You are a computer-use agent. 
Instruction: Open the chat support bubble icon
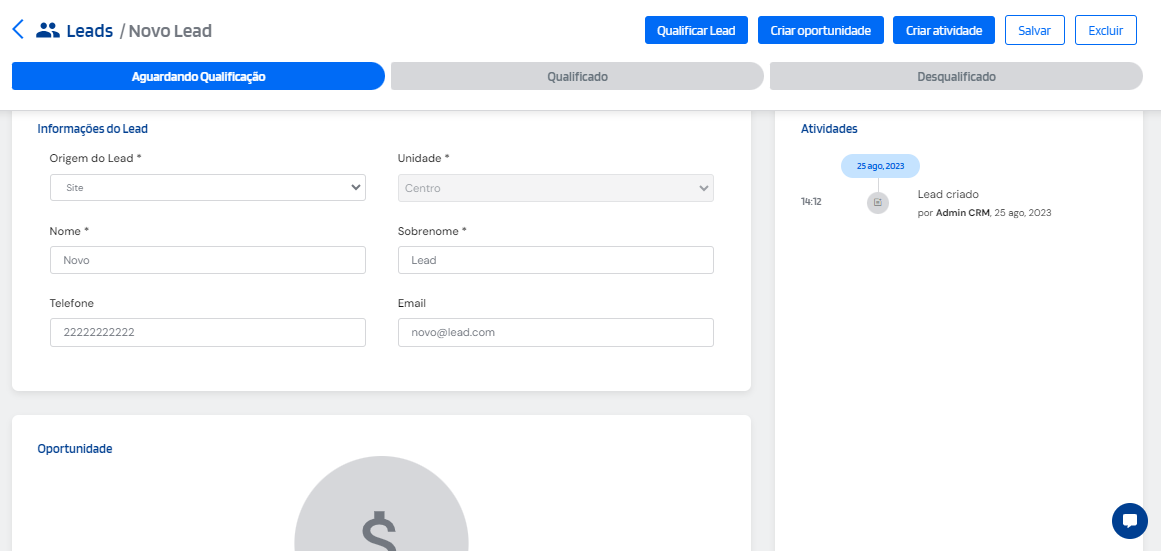[1129, 521]
